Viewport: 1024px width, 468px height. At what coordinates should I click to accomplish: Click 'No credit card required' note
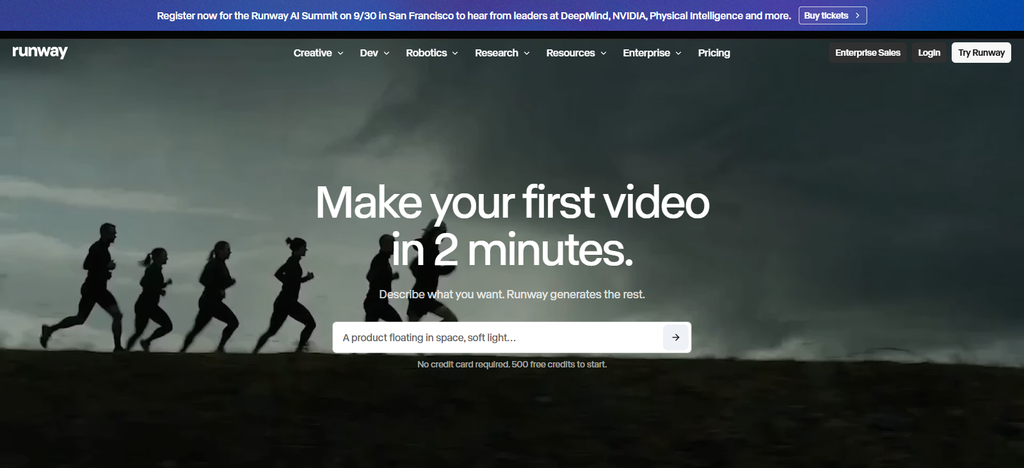click(x=512, y=364)
